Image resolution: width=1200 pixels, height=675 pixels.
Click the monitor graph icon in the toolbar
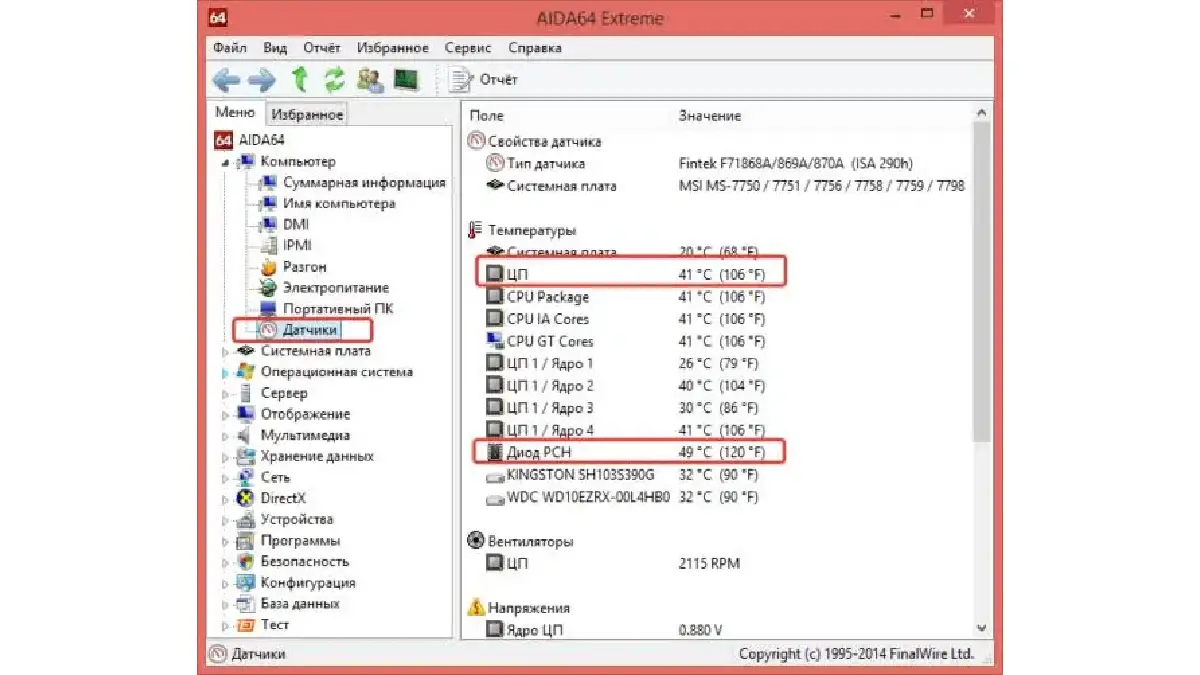(405, 79)
